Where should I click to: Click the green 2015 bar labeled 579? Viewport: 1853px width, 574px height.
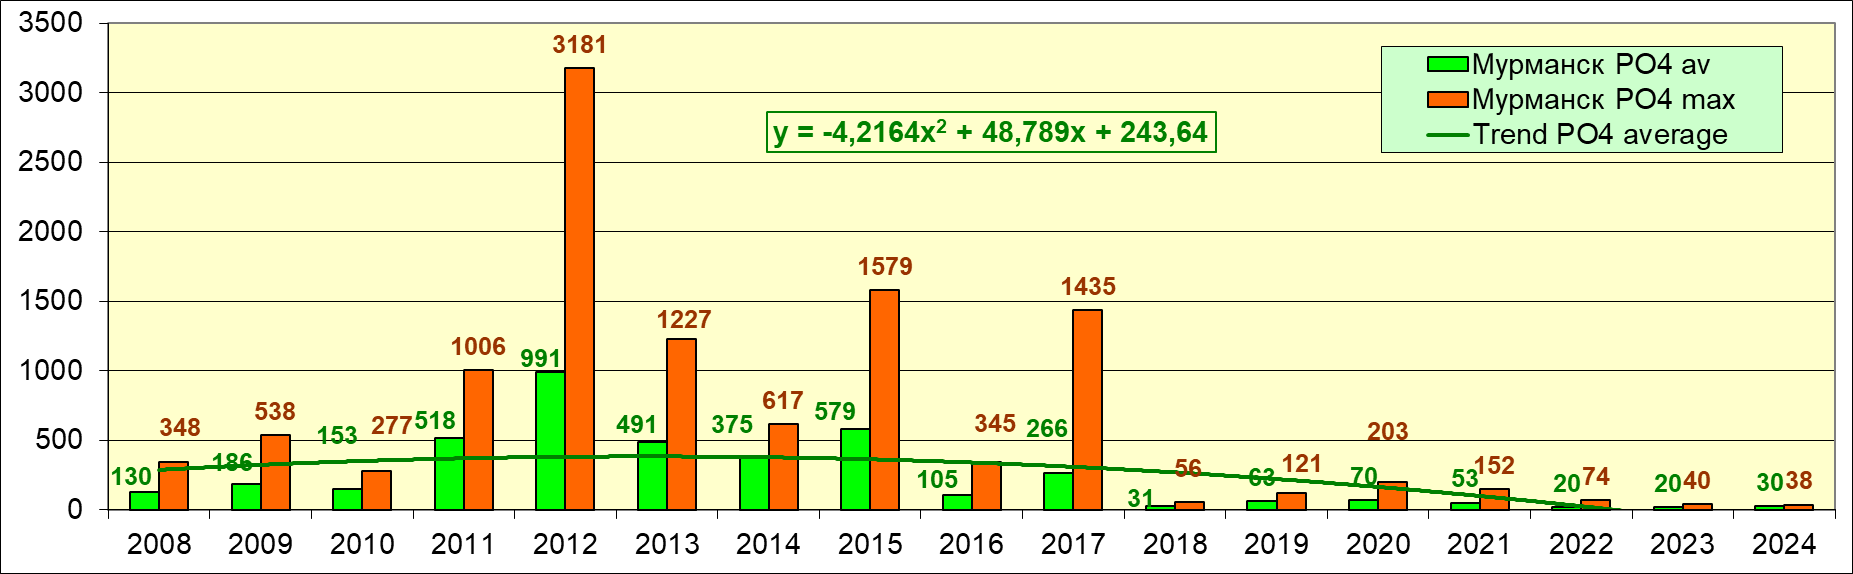pos(855,470)
